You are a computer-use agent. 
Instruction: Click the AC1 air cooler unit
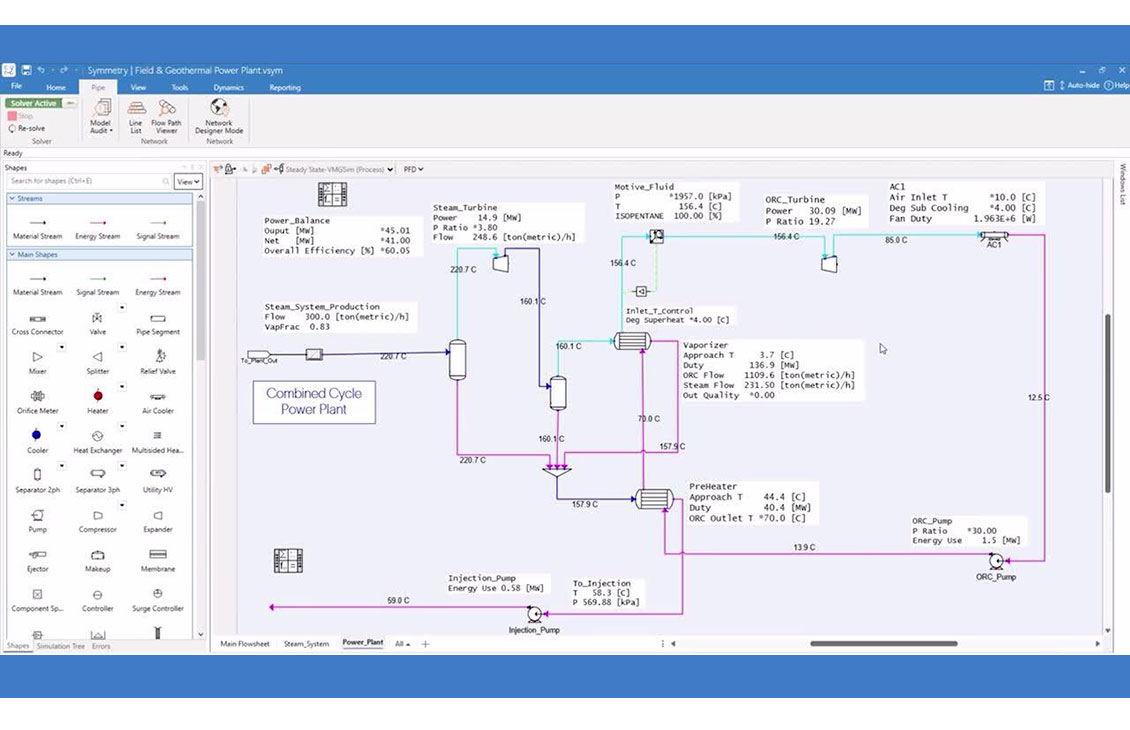point(994,237)
